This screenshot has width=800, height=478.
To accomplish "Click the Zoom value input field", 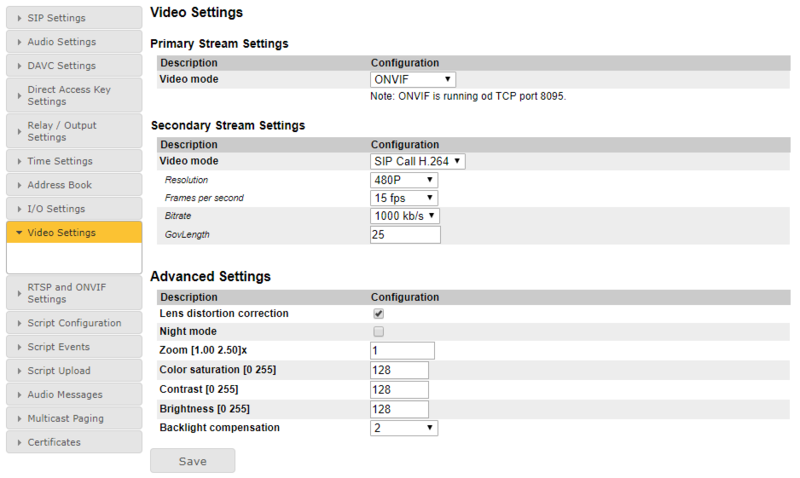I will pos(402,351).
